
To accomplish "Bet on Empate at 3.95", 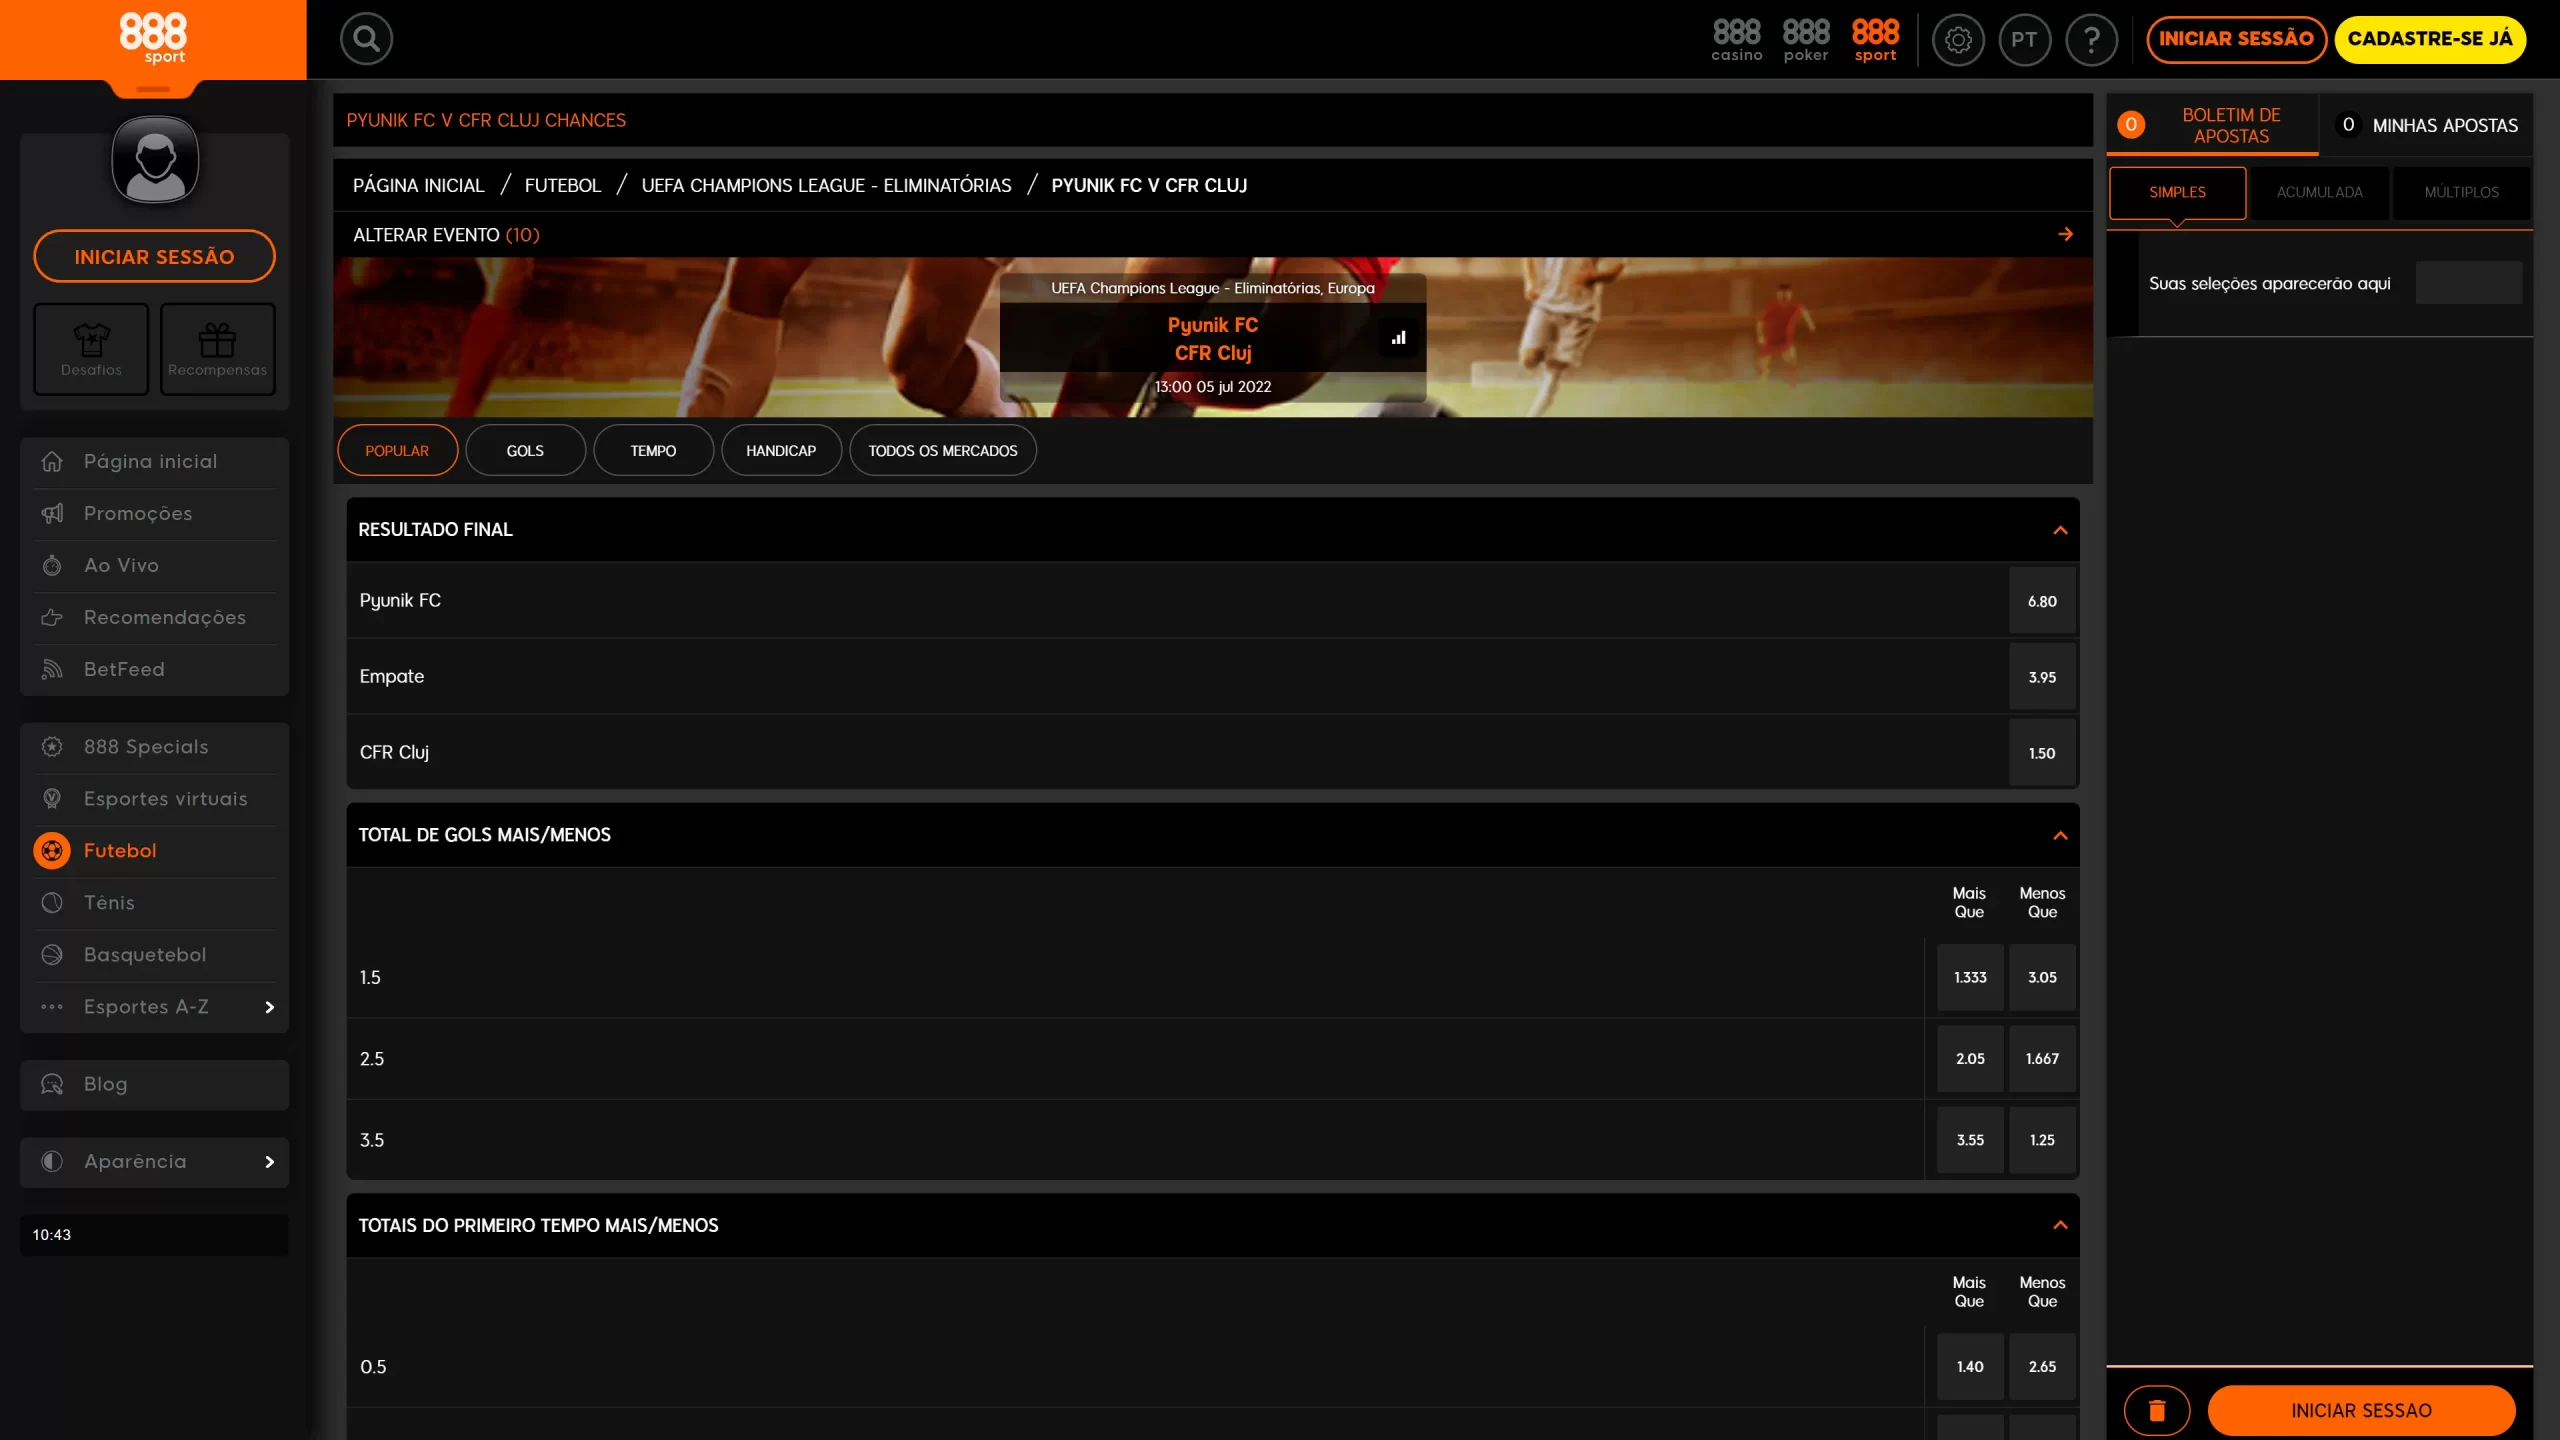I will [x=2042, y=677].
